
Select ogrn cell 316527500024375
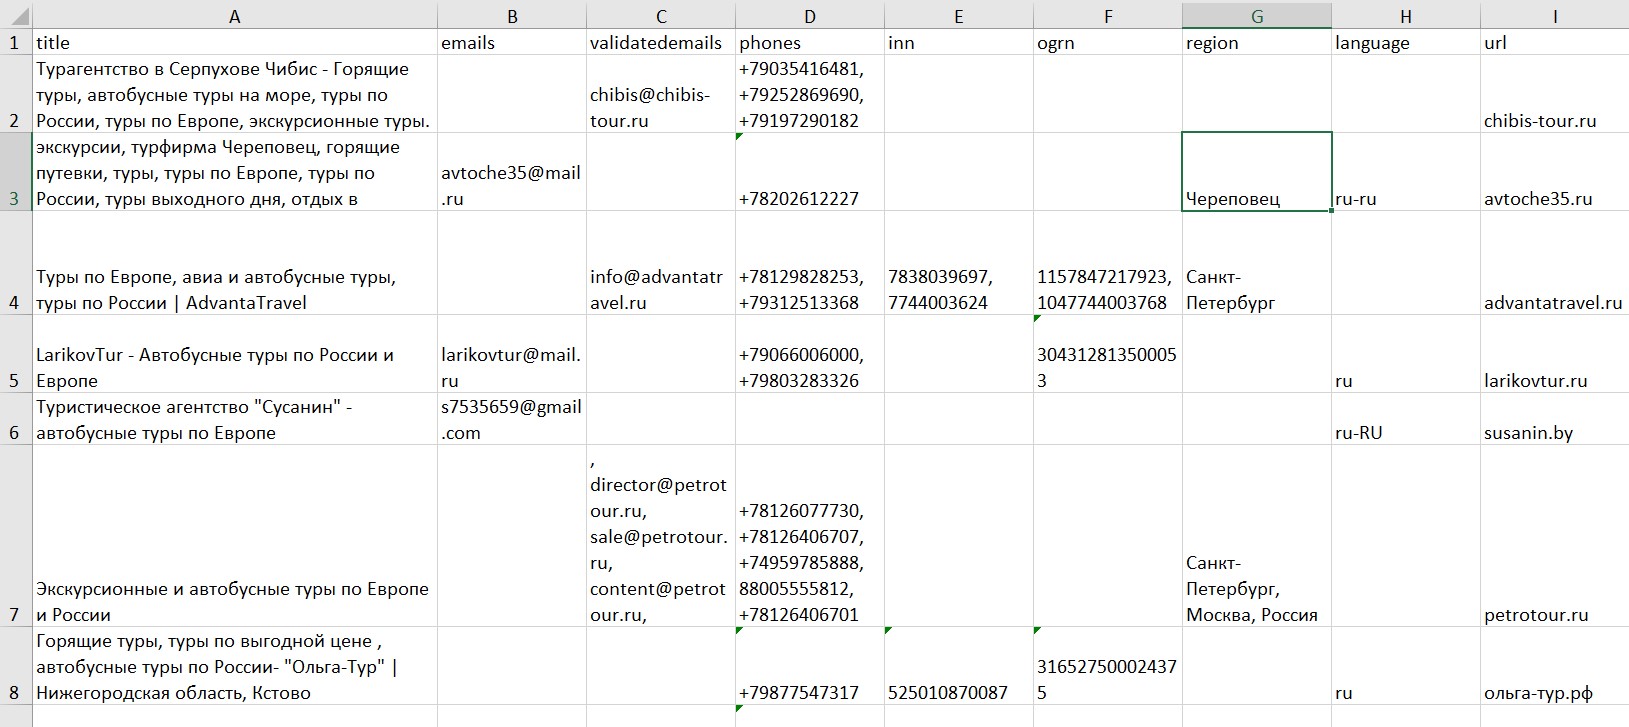point(1108,666)
